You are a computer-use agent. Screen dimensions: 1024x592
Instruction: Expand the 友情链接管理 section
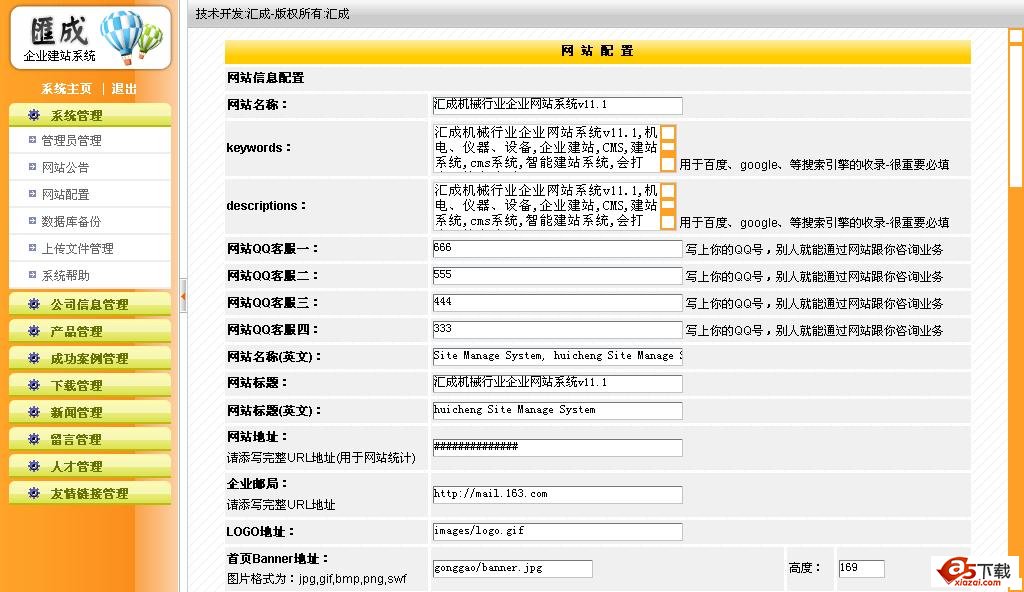[89, 493]
